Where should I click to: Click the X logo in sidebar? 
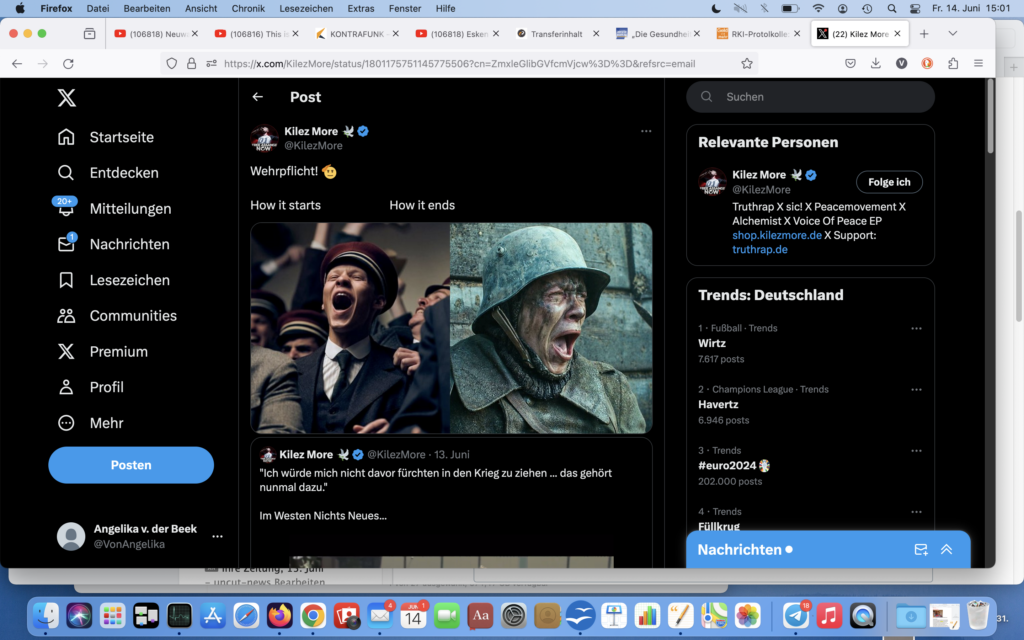point(66,98)
